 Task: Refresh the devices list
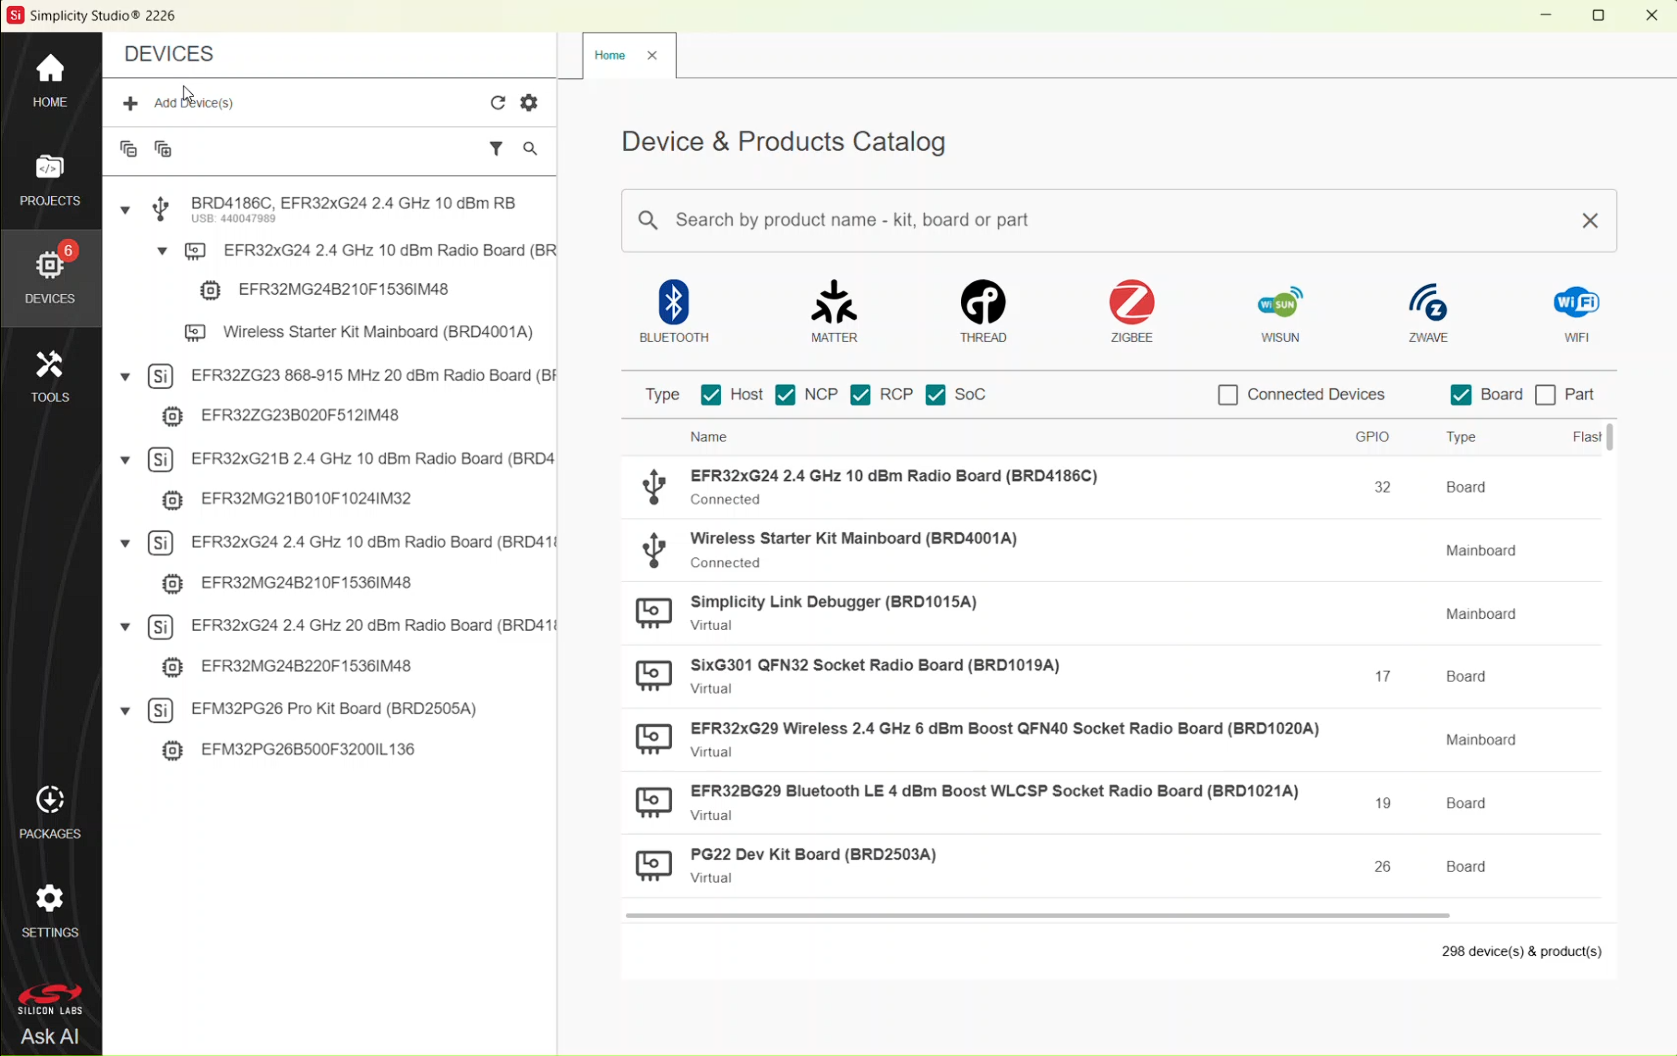point(498,103)
